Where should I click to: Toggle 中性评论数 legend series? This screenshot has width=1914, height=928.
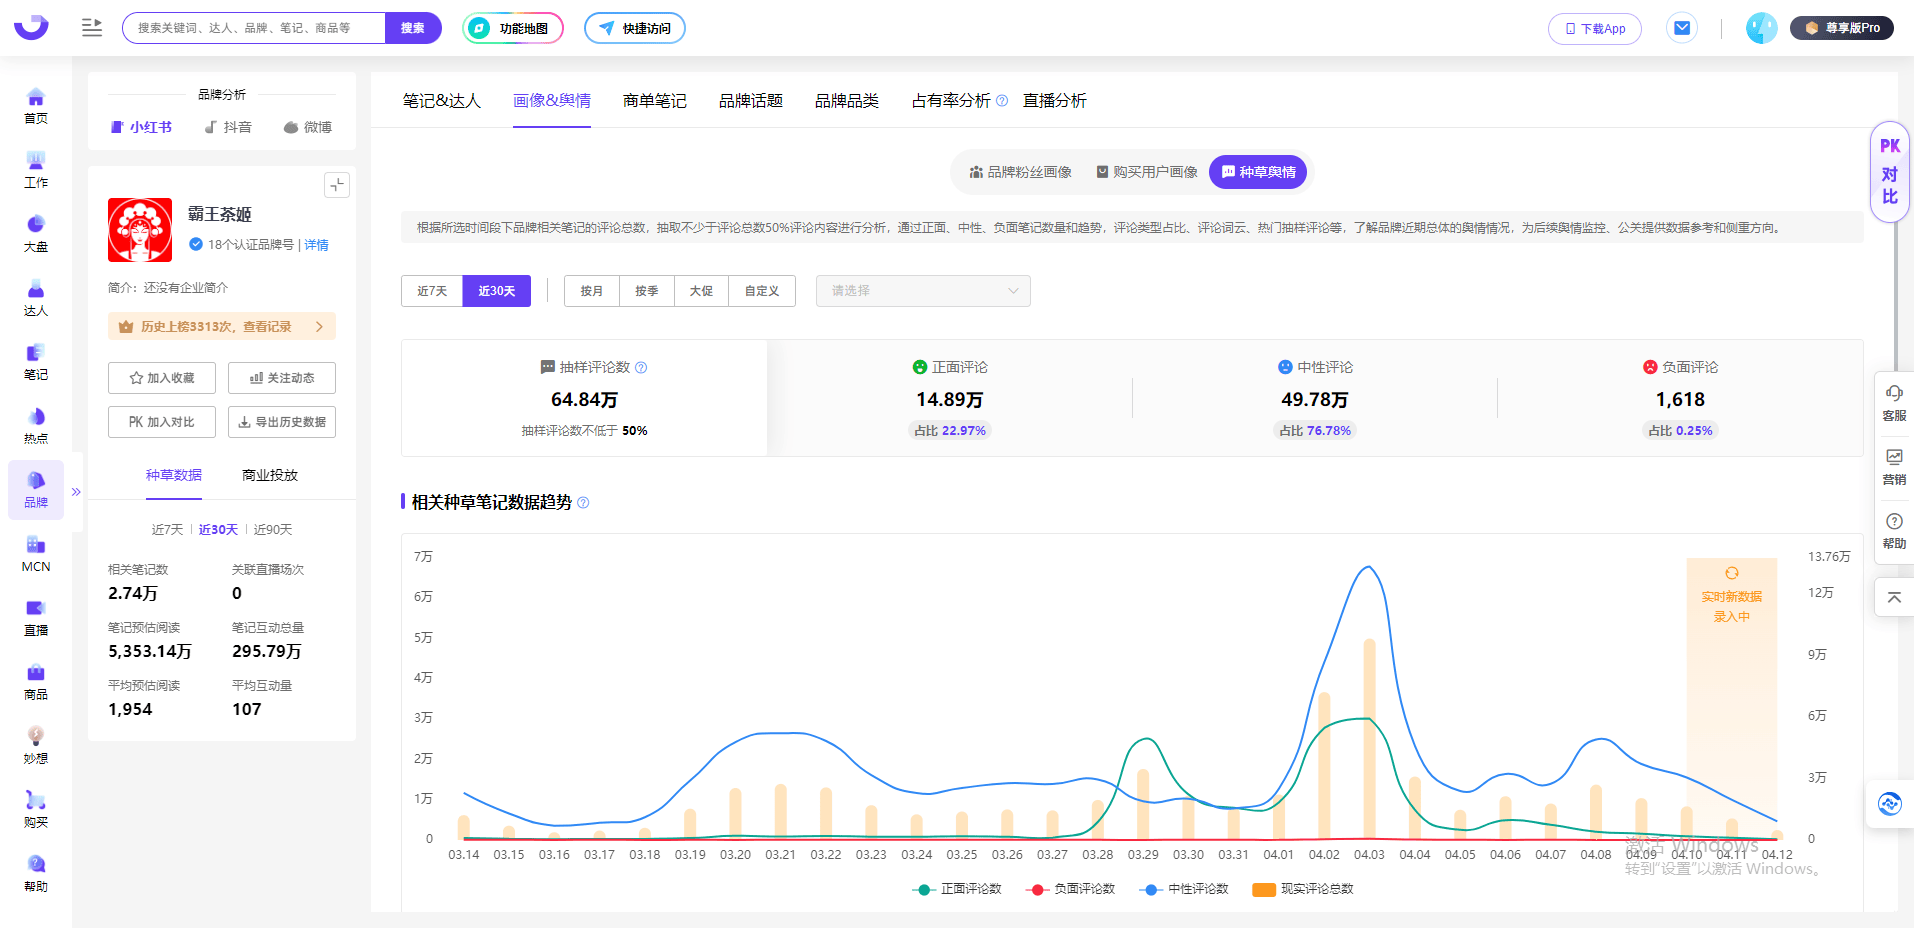tap(1184, 889)
